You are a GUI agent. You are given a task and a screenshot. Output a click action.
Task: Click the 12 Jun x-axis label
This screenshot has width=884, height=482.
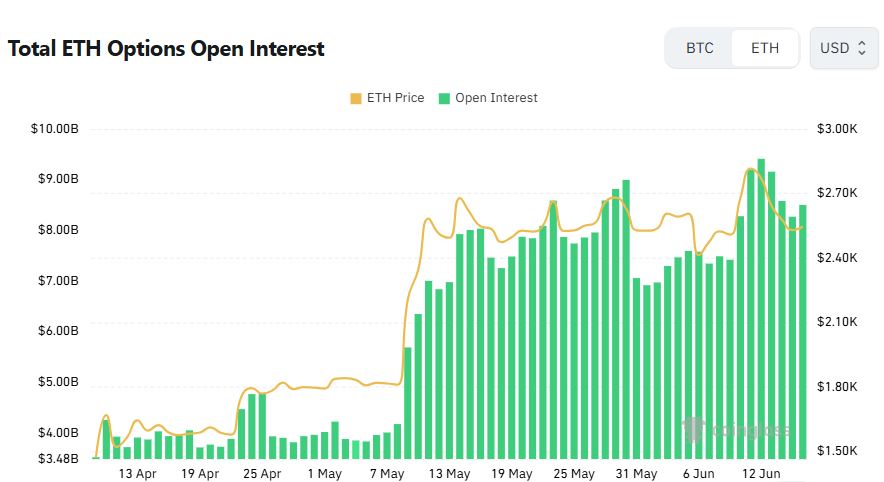click(x=761, y=474)
